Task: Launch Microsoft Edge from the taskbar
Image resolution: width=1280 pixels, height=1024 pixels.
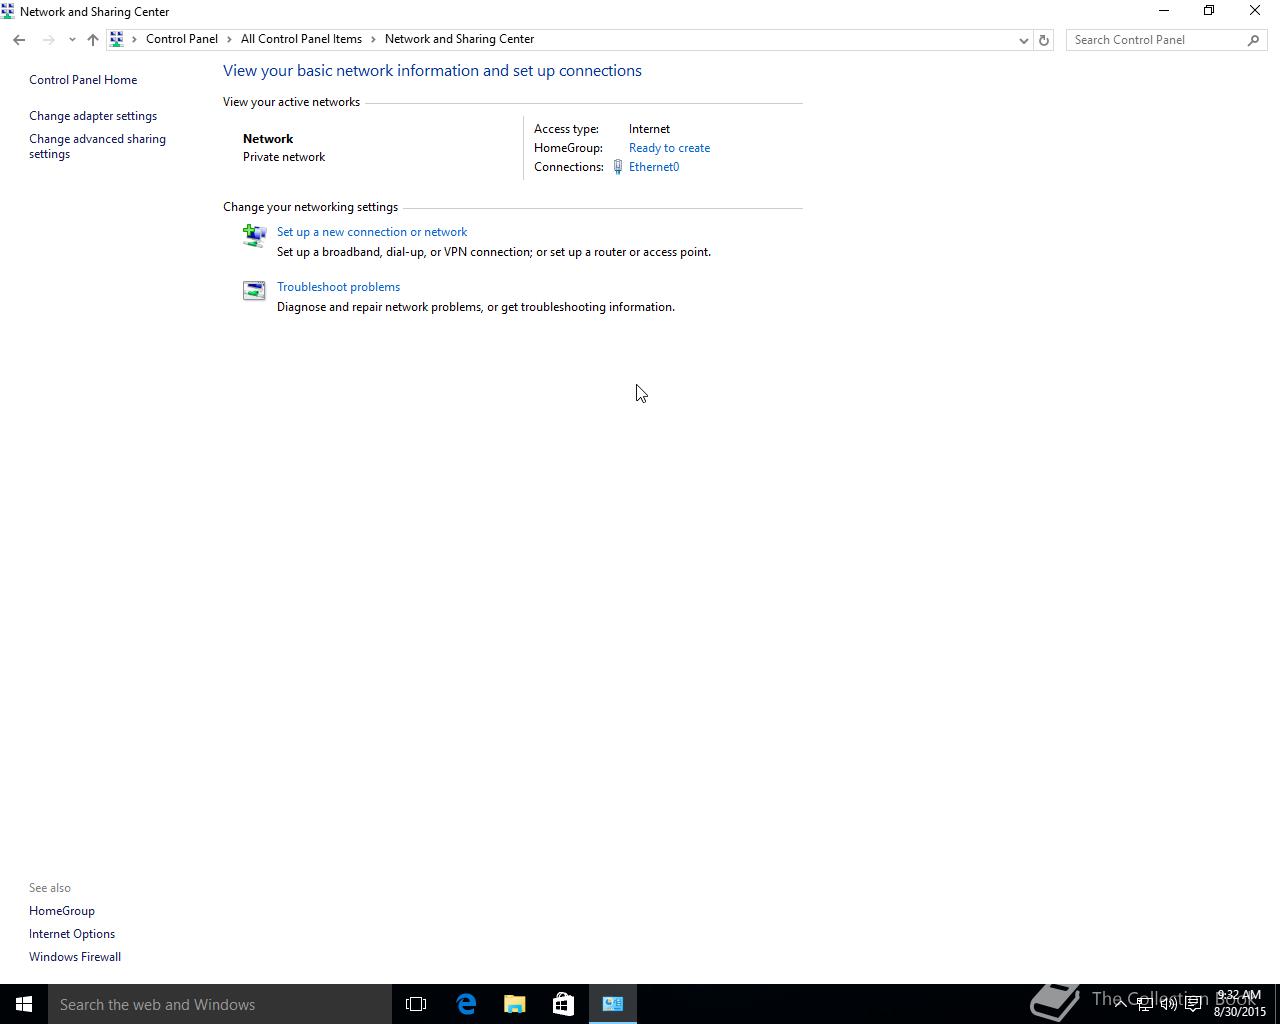Action: point(466,1004)
